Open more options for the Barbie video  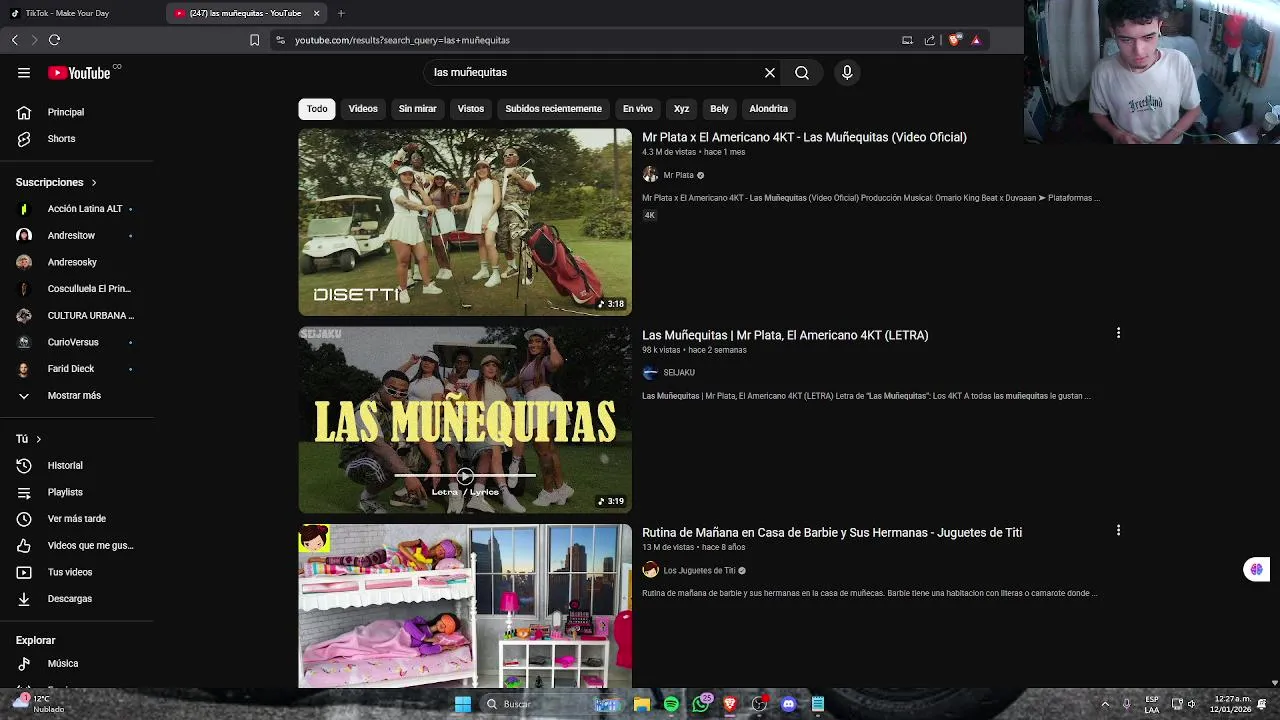tap(1118, 530)
